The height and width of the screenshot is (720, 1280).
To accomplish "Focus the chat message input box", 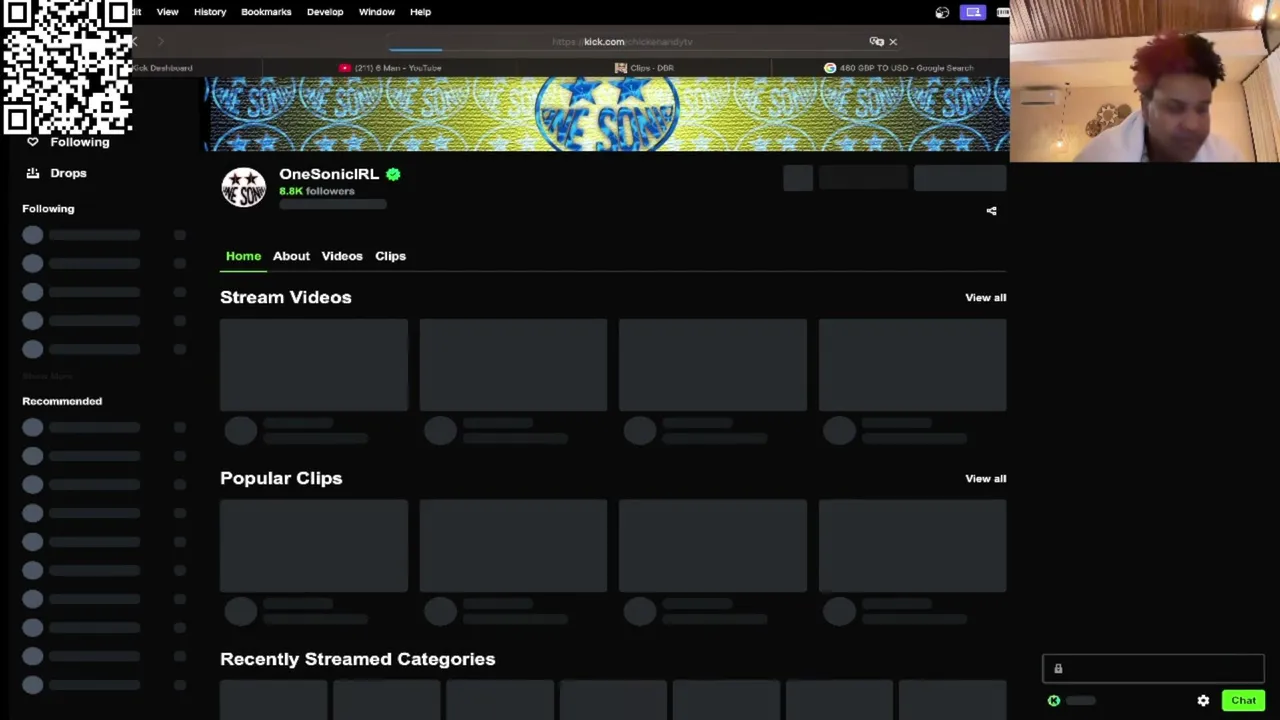I will pyautogui.click(x=1153, y=669).
